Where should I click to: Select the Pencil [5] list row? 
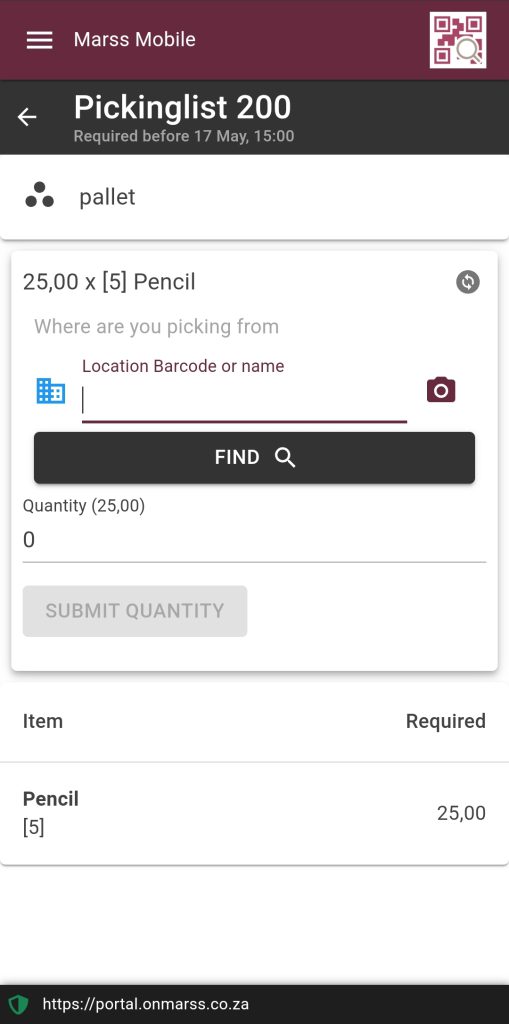point(254,813)
